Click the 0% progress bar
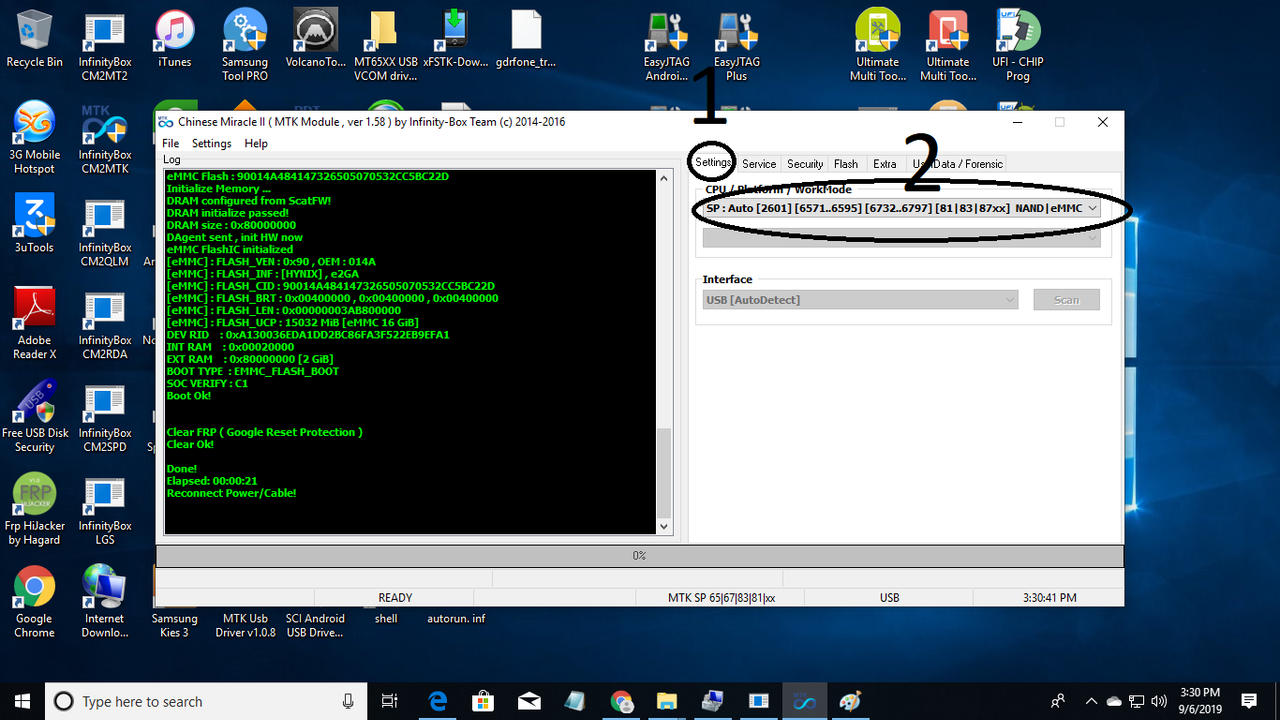 (x=640, y=555)
